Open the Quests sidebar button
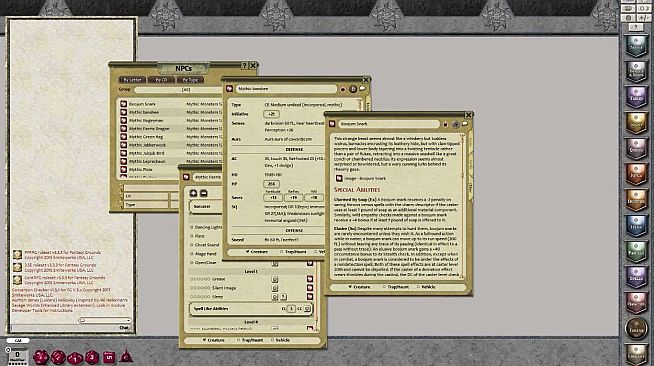This screenshot has width=654, height=366. tap(636, 148)
